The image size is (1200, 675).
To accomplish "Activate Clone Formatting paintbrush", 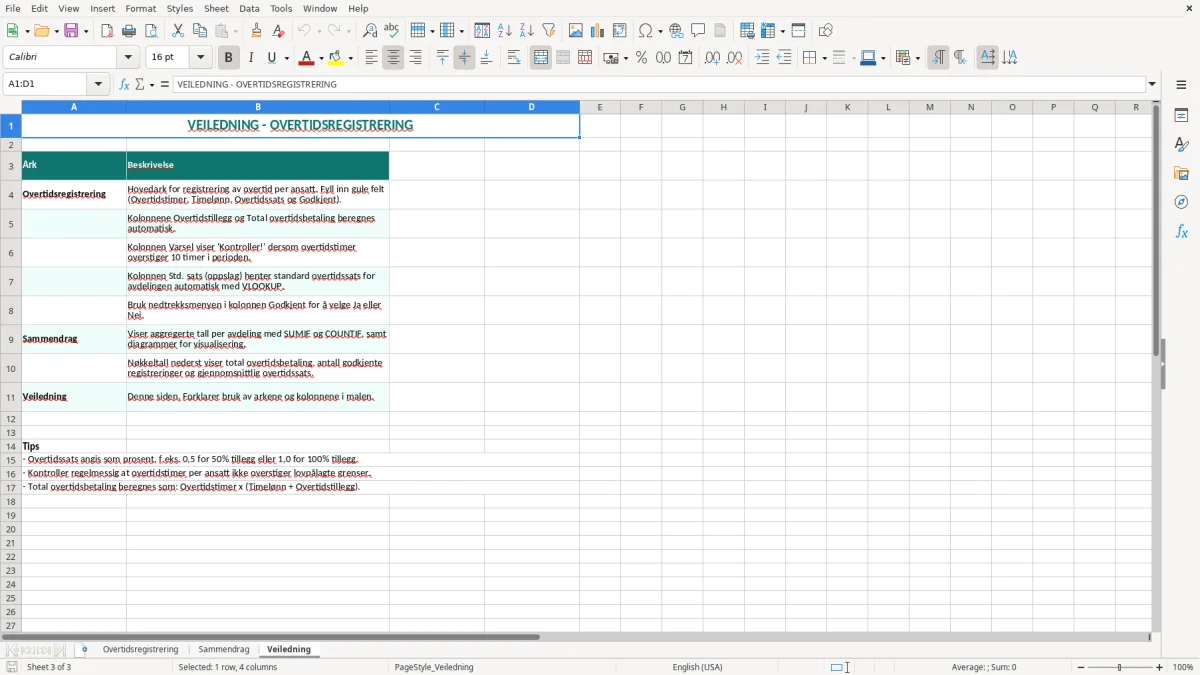I will tap(257, 31).
